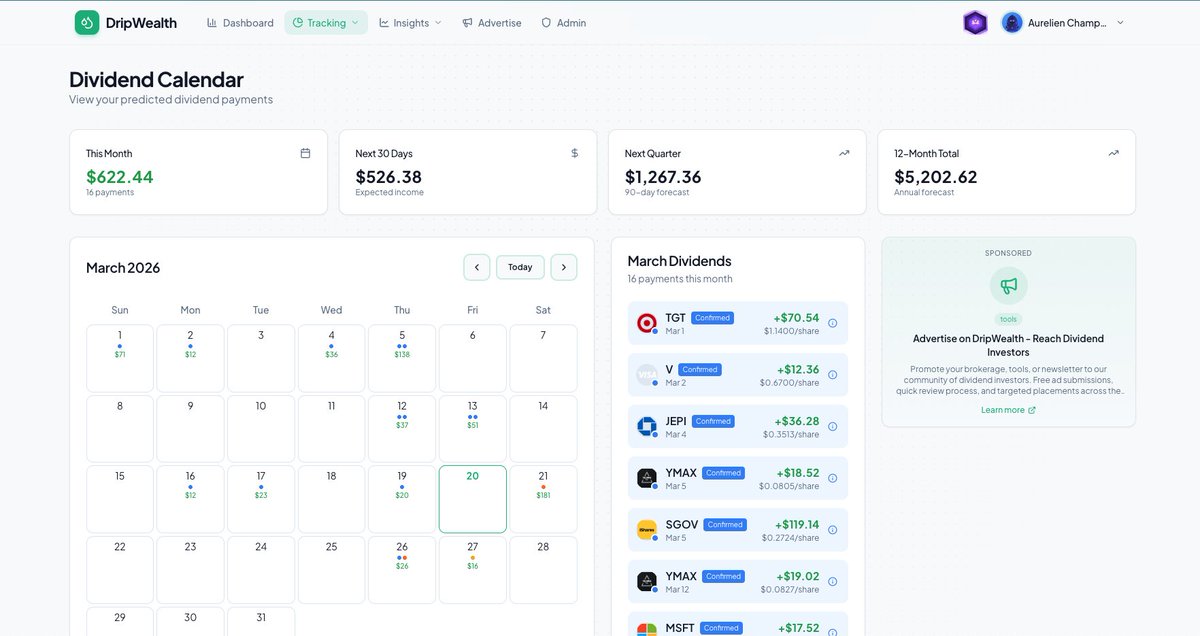Click calendar icon on This Month card
This screenshot has height=636, width=1200.
[x=305, y=153]
